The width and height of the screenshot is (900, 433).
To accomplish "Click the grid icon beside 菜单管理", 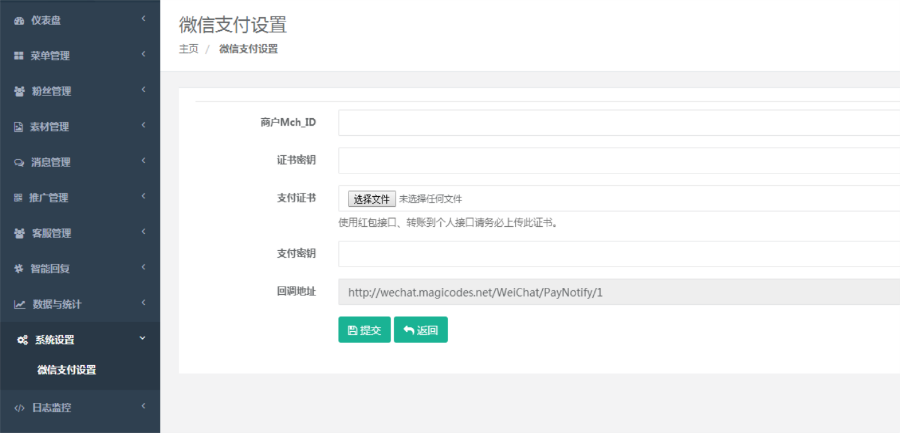I will [x=19, y=56].
